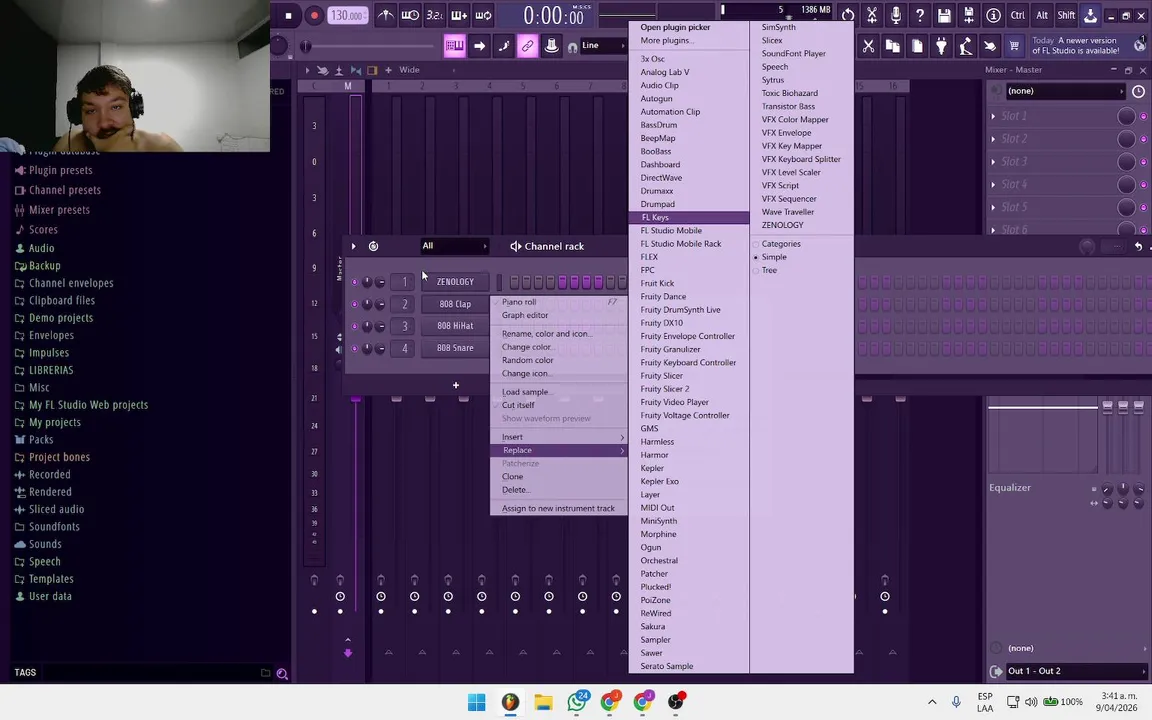
Task: Mute the 808 Clap channel LED
Action: click(354, 304)
